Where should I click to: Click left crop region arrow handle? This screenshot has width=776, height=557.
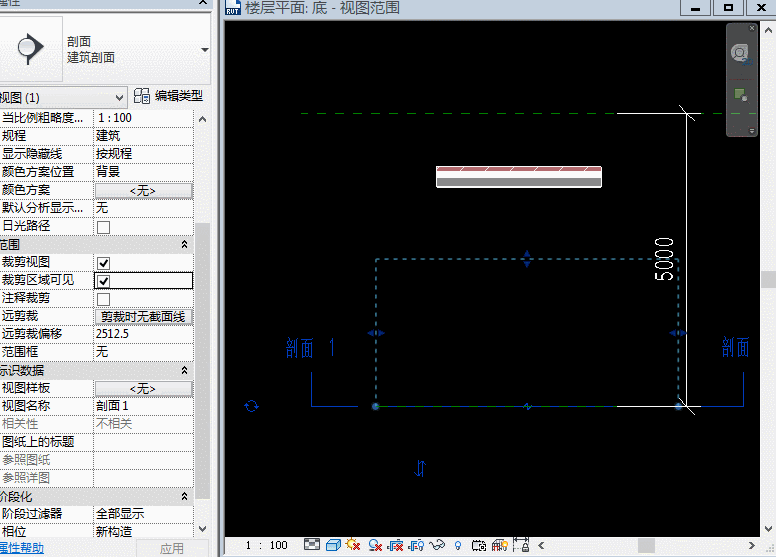coord(376,333)
